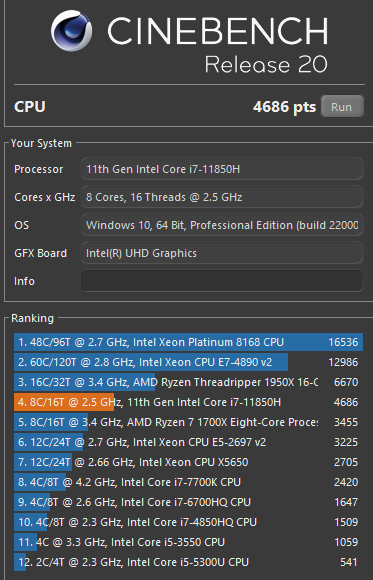Select highlighted row 11th Gen Core i7-11850H
The image size is (373, 580).
point(188,402)
